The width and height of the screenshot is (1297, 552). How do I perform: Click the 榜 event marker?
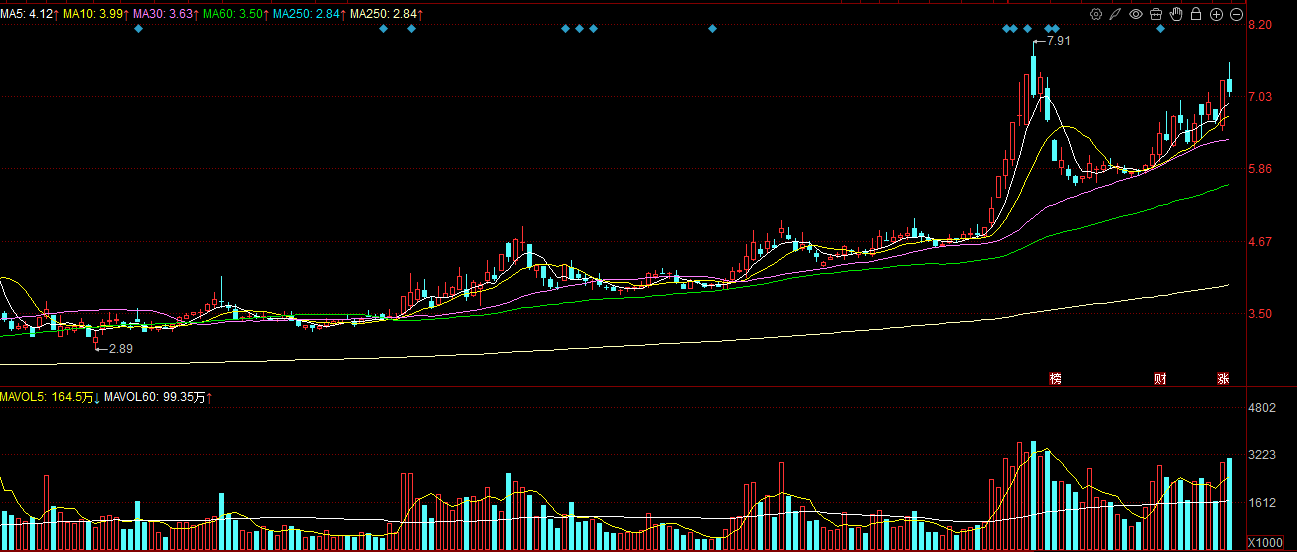click(1055, 378)
